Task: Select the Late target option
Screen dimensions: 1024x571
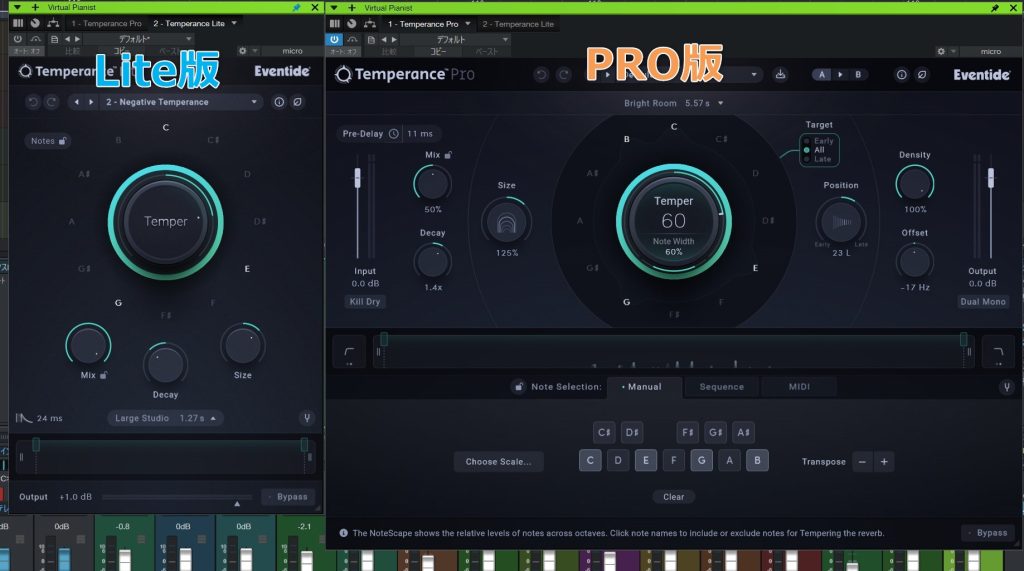Action: [x=822, y=159]
